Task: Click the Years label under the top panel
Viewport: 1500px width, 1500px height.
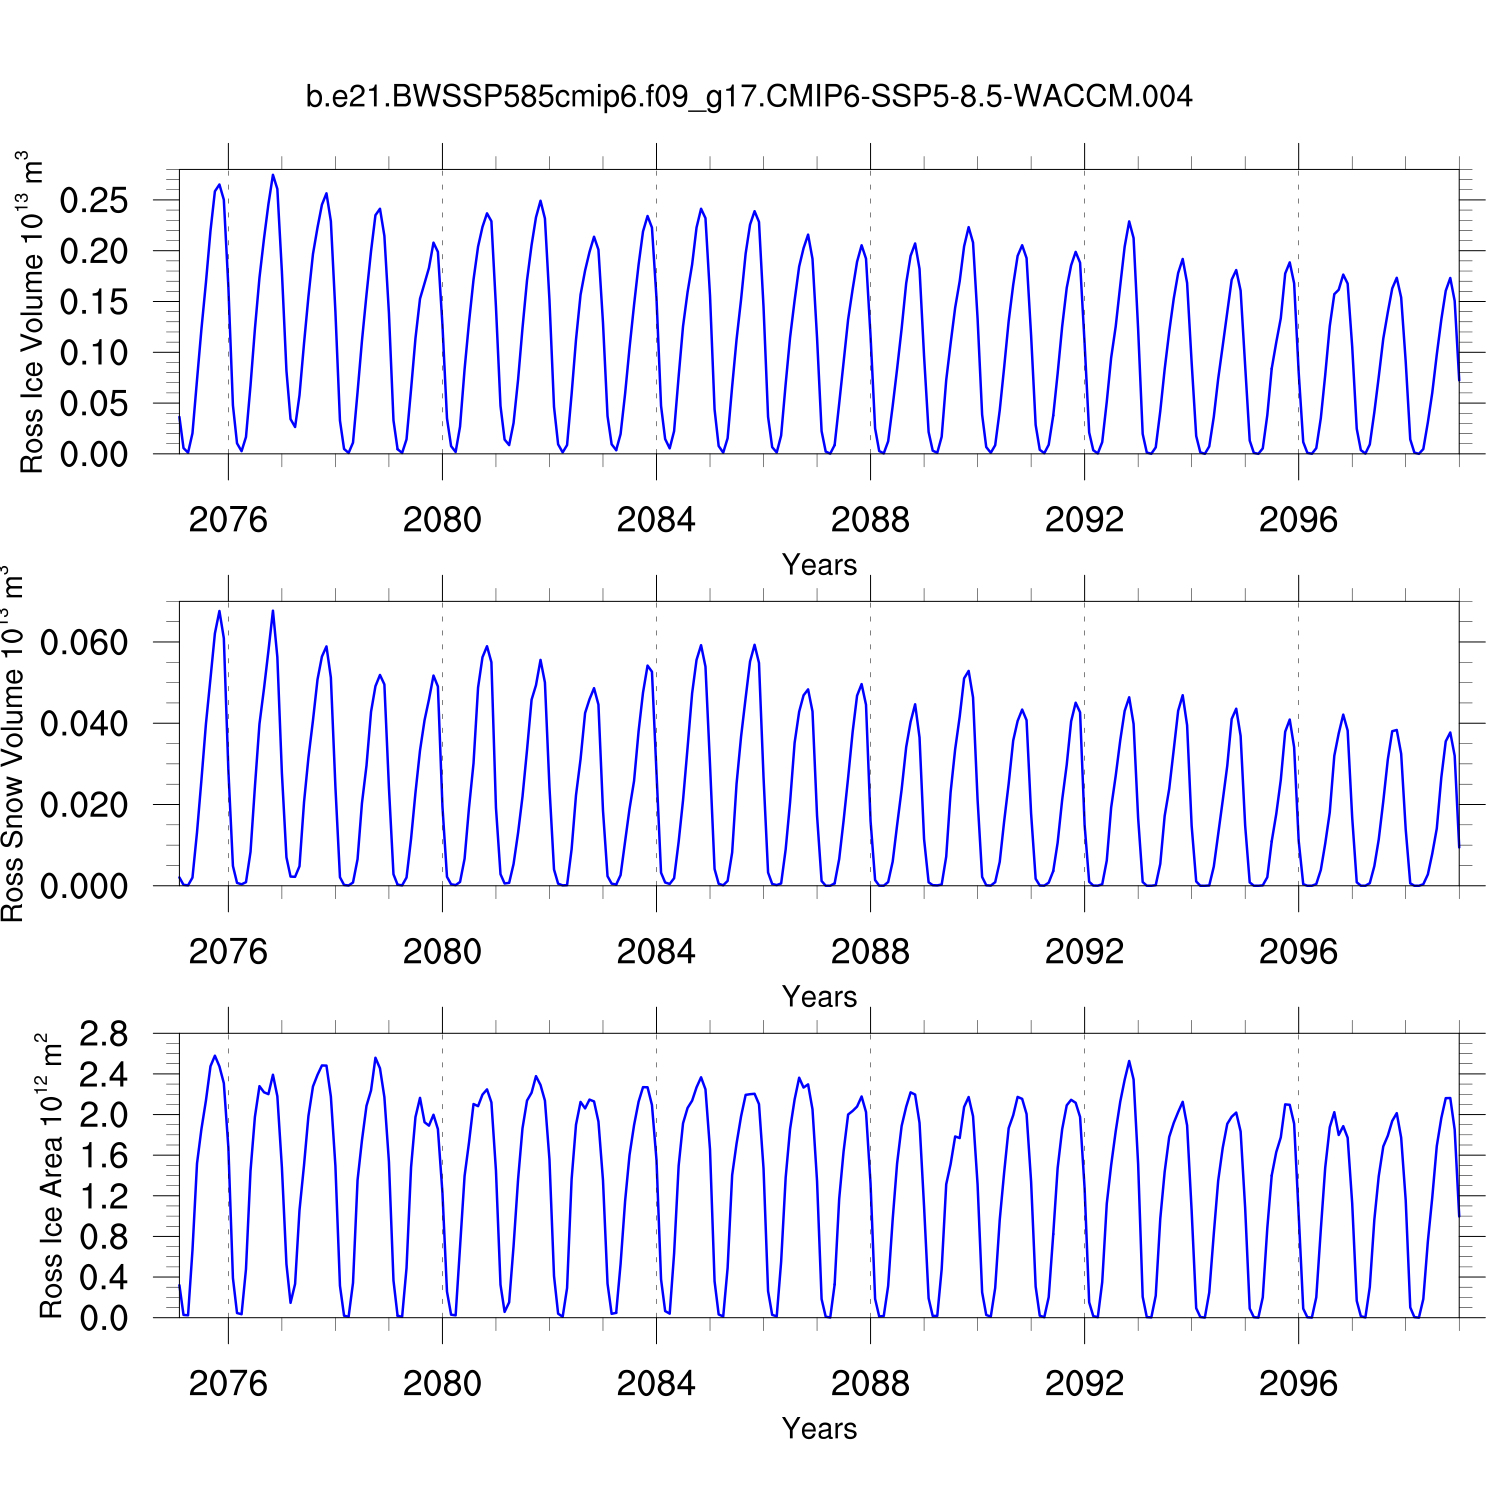Action: tap(819, 565)
